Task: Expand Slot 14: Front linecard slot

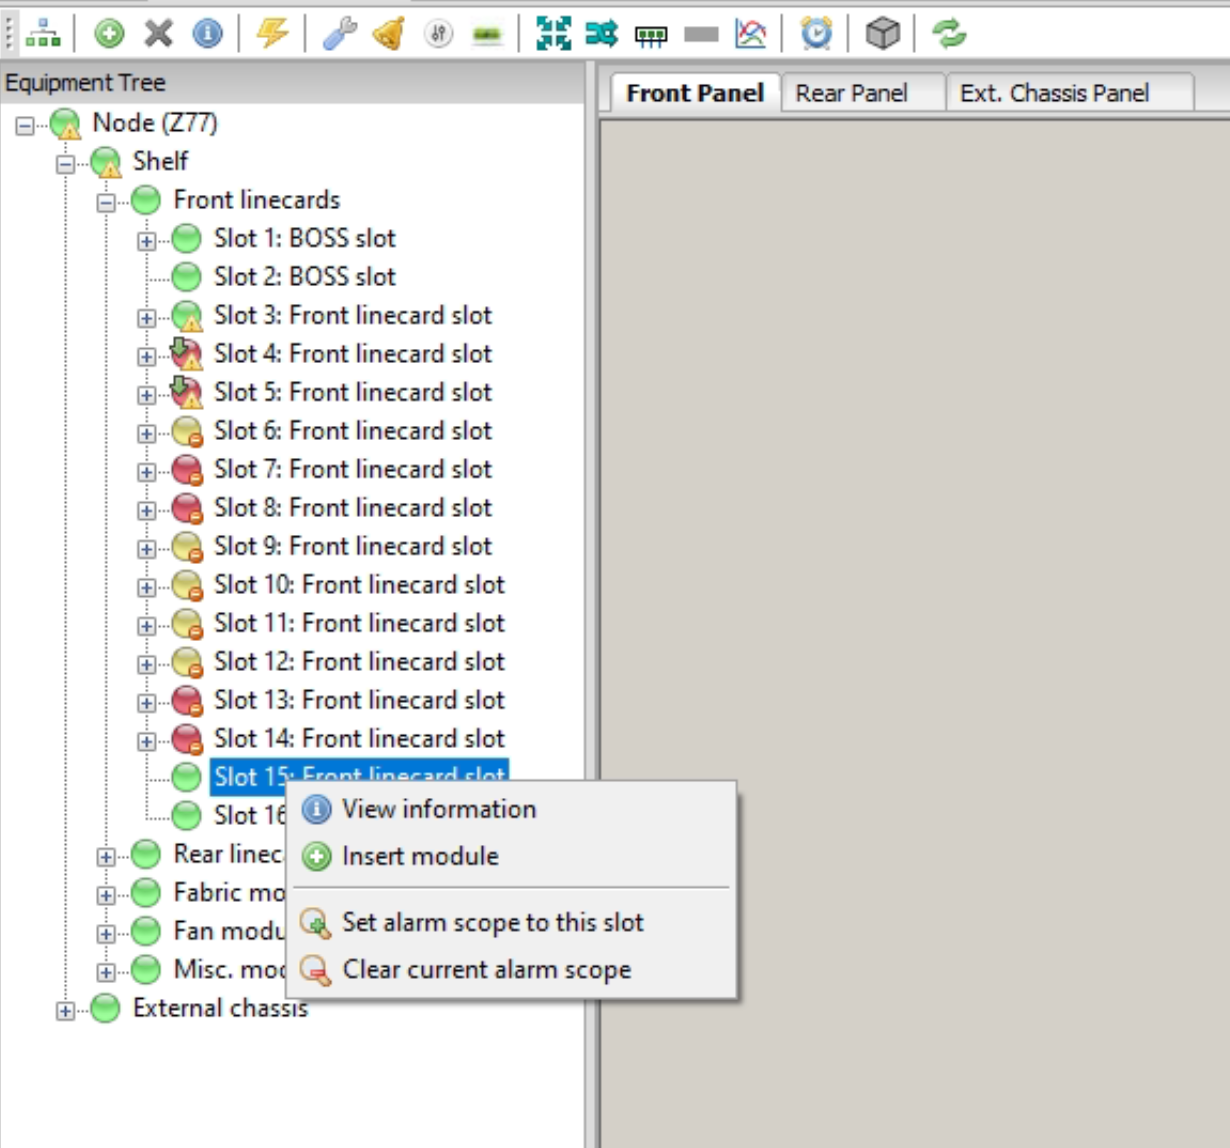Action: coord(146,741)
